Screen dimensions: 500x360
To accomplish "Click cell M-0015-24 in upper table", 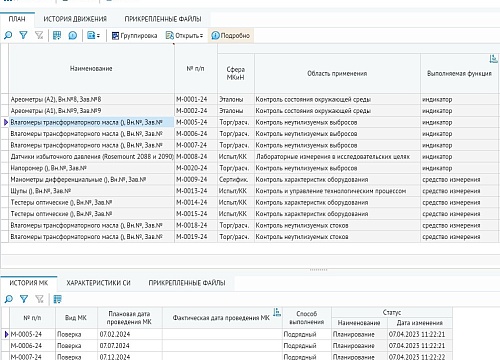I will click(196, 214).
